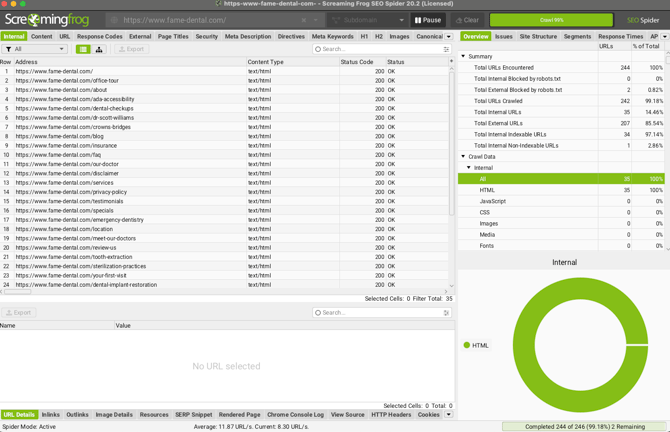Open the SERP Snippet tab
The height and width of the screenshot is (432, 670).
pos(194,414)
